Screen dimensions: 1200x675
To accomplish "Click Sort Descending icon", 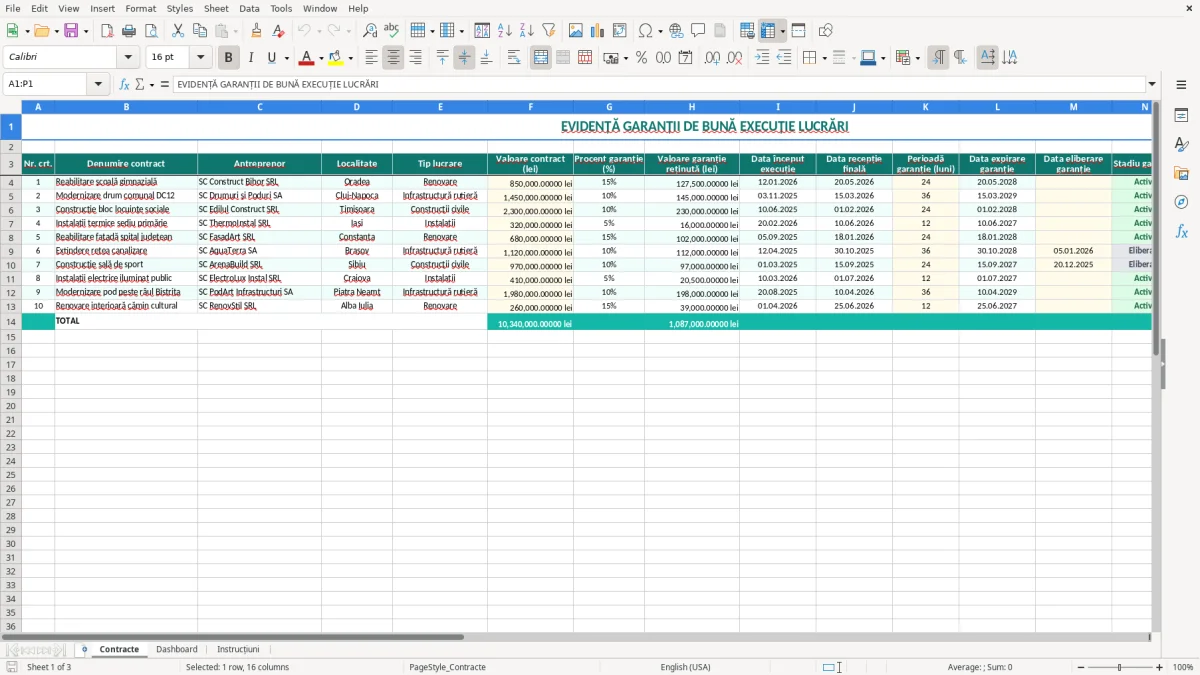I will click(527, 31).
